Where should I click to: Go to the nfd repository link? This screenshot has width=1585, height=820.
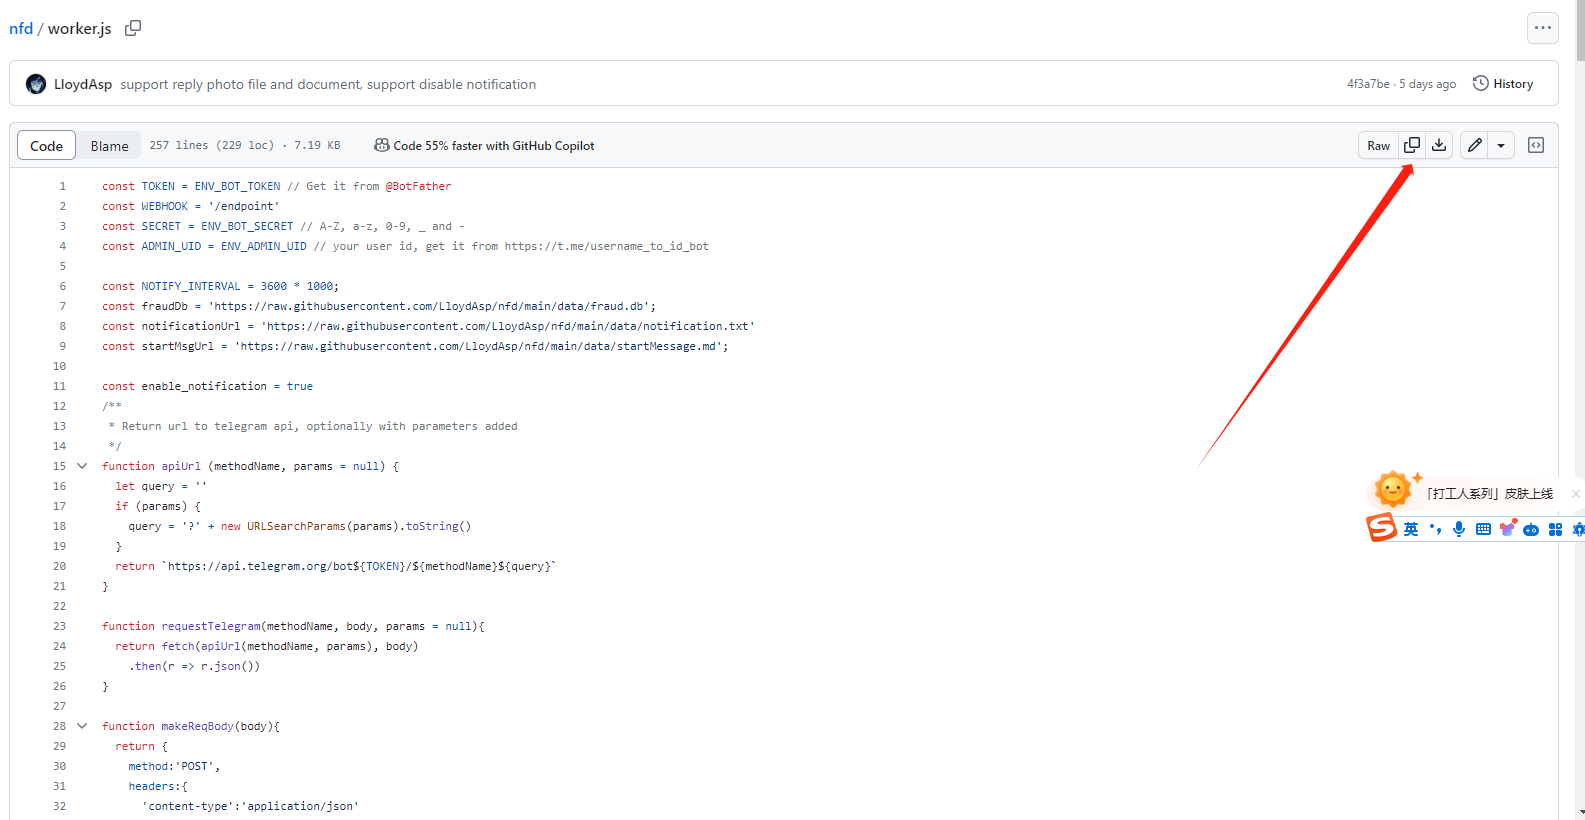21,28
